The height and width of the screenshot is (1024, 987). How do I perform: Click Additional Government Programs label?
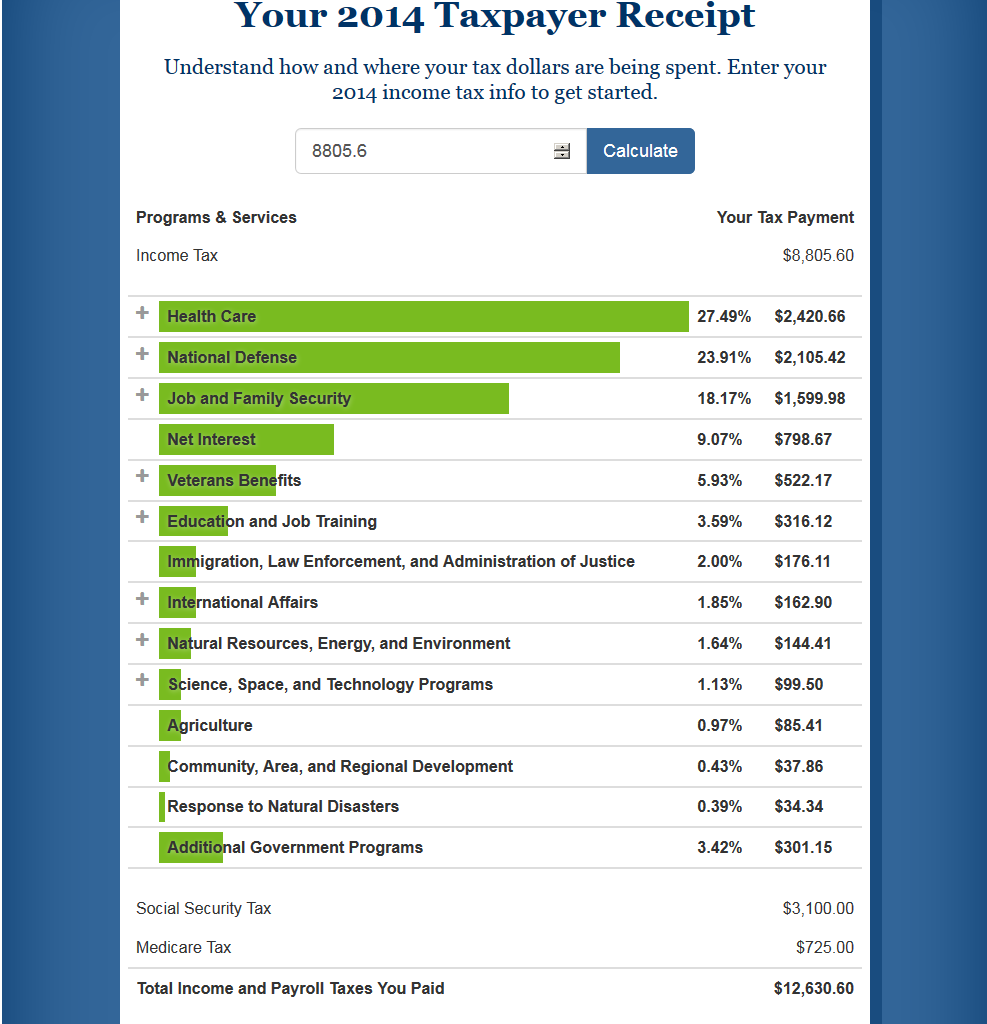(x=295, y=847)
